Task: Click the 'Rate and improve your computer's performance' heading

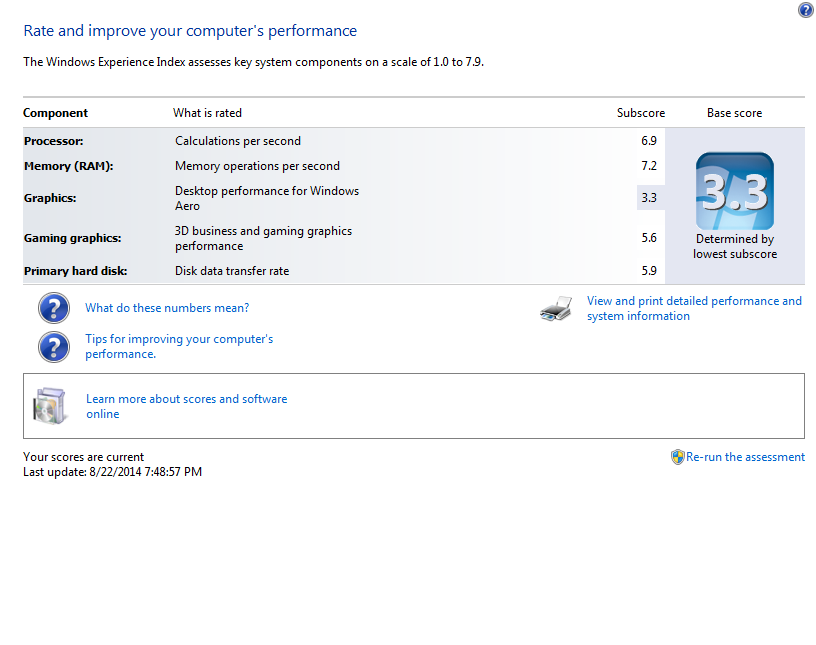Action: click(190, 31)
